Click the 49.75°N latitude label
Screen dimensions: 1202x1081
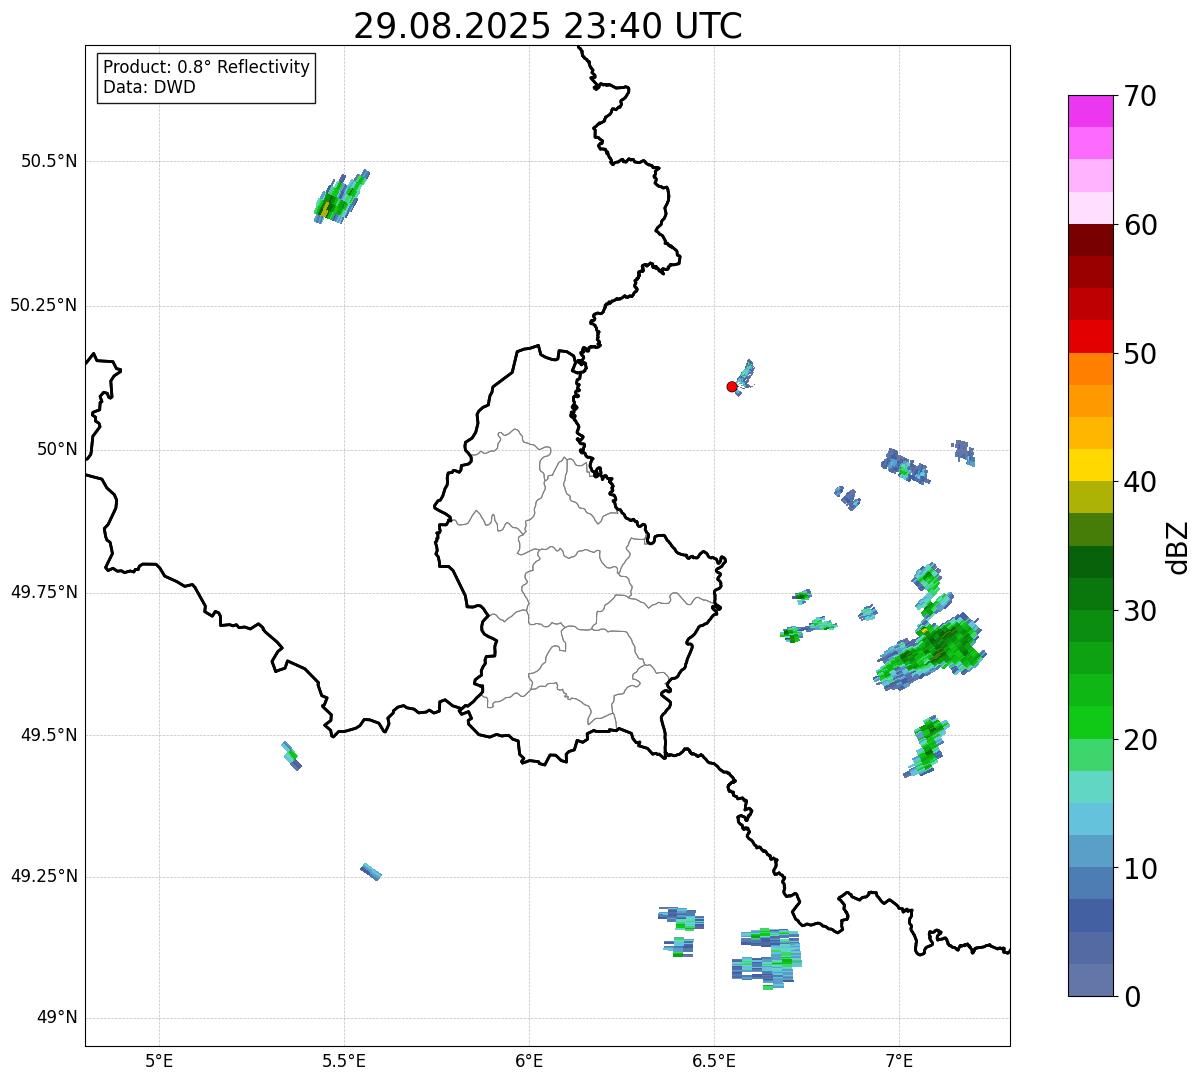coord(44,592)
